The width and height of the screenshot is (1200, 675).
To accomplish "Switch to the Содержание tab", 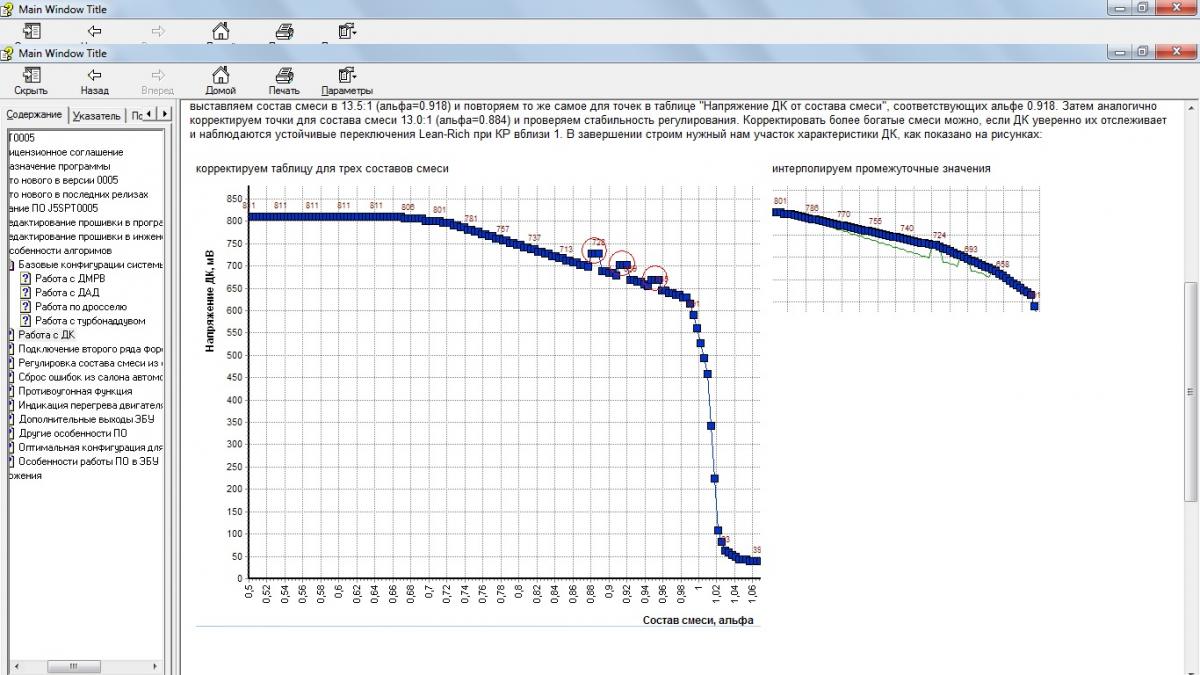I will pyautogui.click(x=34, y=114).
